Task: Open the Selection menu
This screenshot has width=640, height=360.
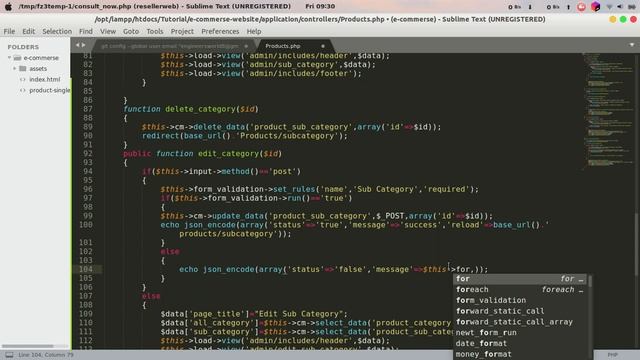Action: [57, 31]
